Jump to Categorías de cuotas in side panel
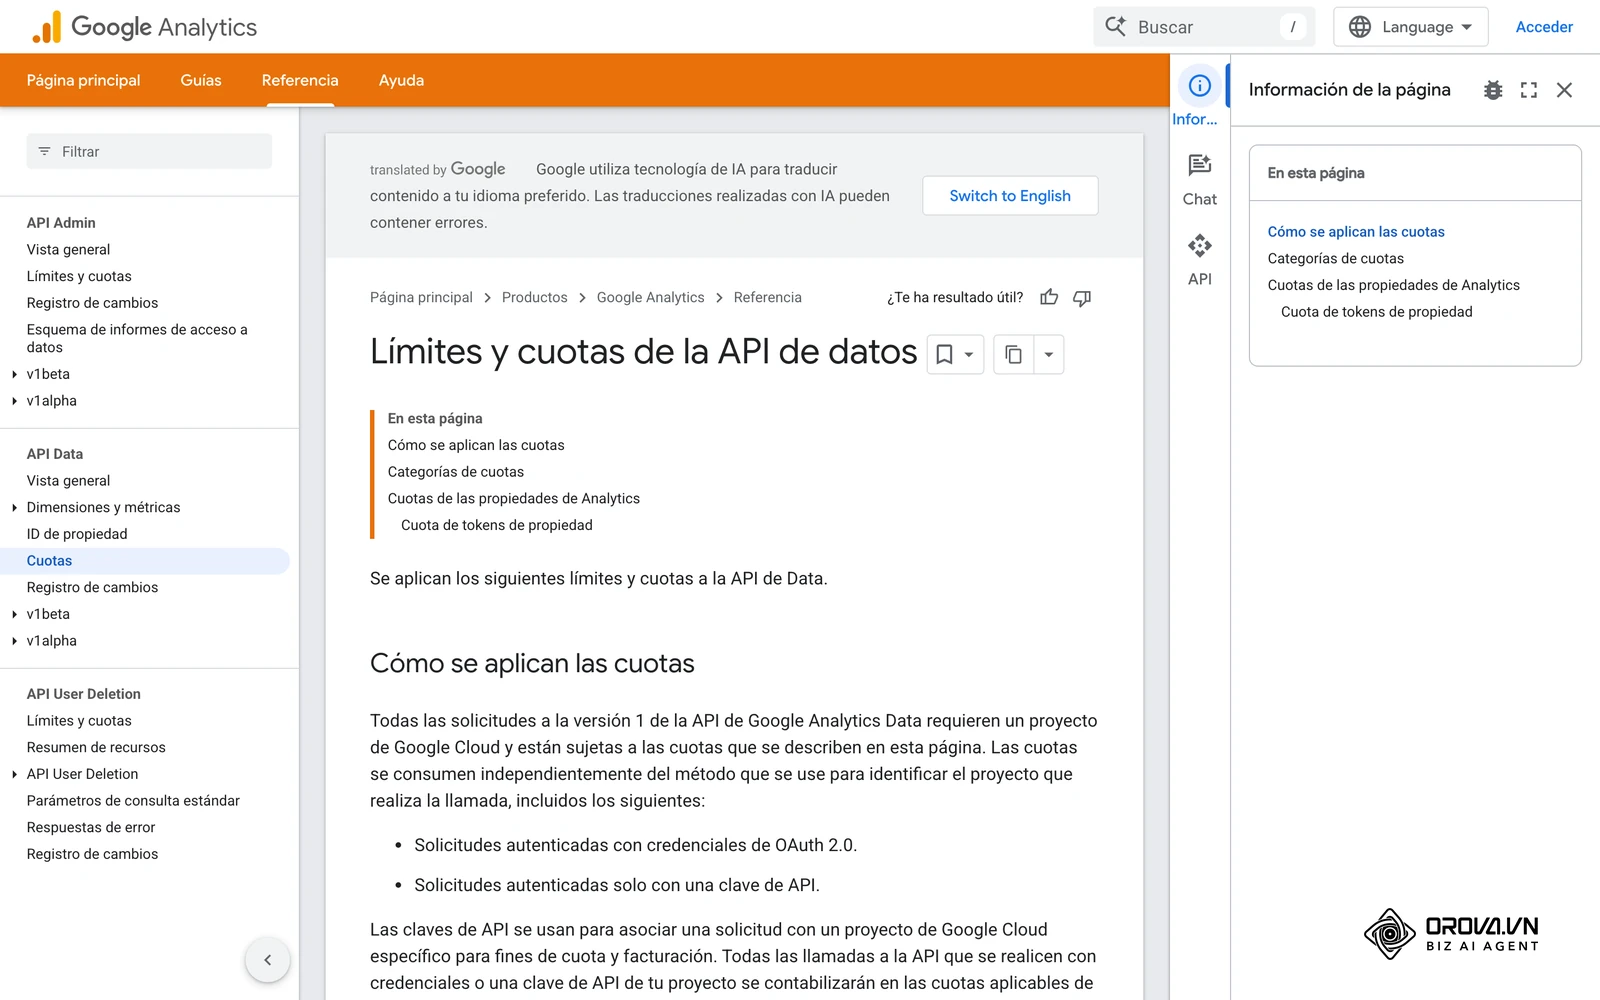Viewport: 1600px width, 1000px height. click(x=1335, y=258)
